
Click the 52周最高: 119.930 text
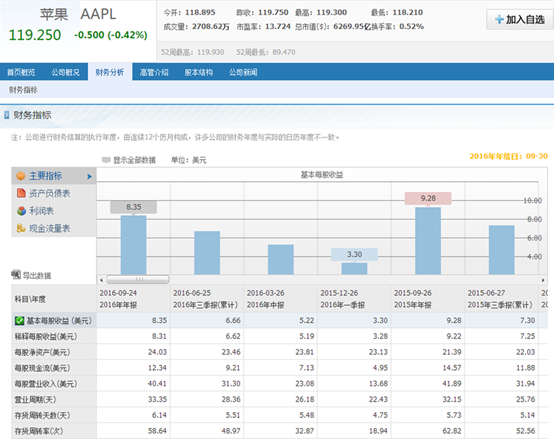193,52
